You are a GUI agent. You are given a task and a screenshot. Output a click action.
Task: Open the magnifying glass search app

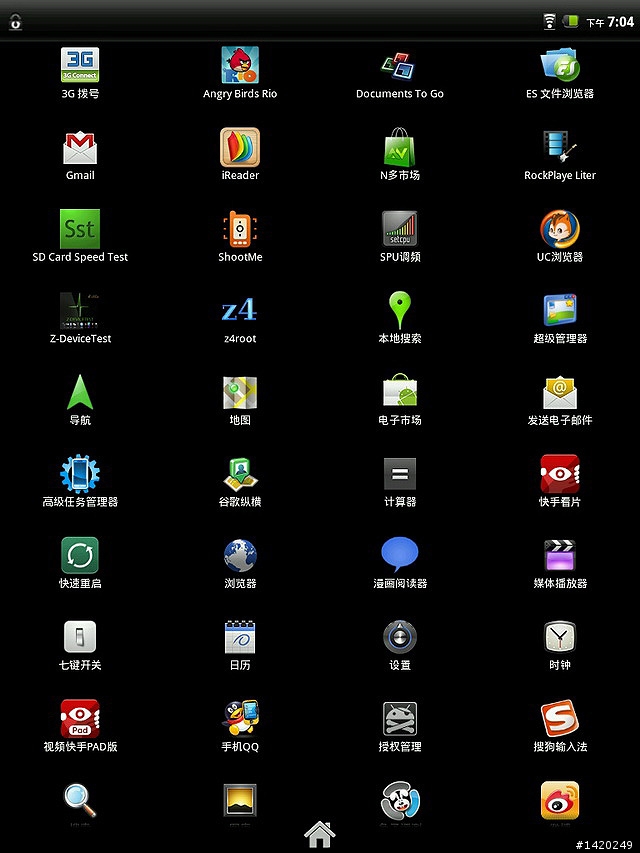coord(80,800)
